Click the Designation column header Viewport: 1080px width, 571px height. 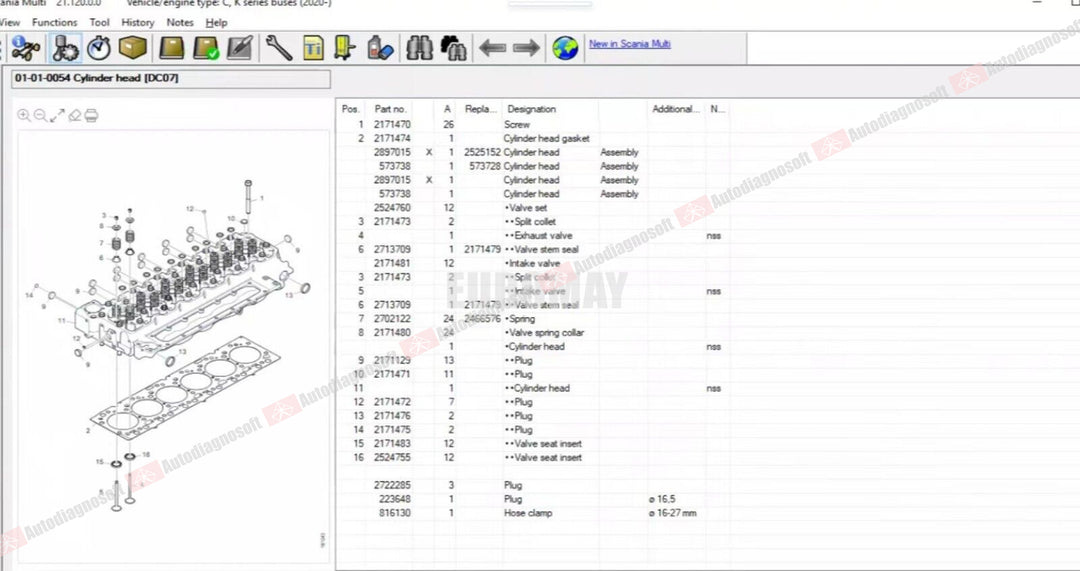(x=531, y=109)
